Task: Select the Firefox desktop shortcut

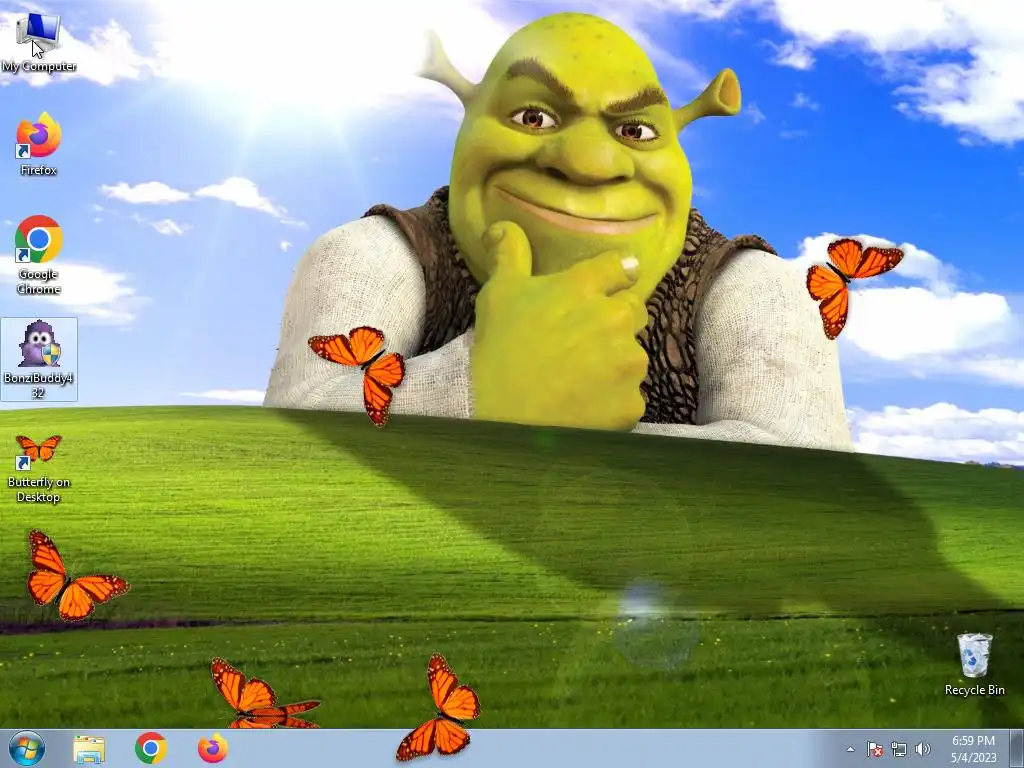Action: pyautogui.click(x=39, y=144)
